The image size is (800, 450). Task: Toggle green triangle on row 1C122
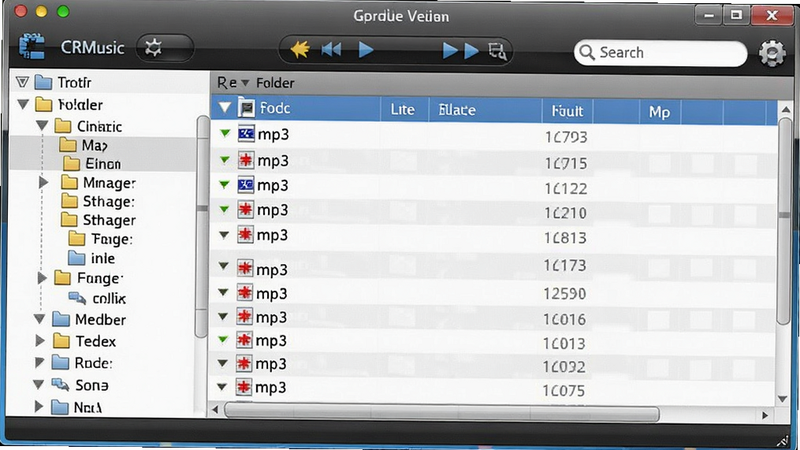pyautogui.click(x=224, y=184)
